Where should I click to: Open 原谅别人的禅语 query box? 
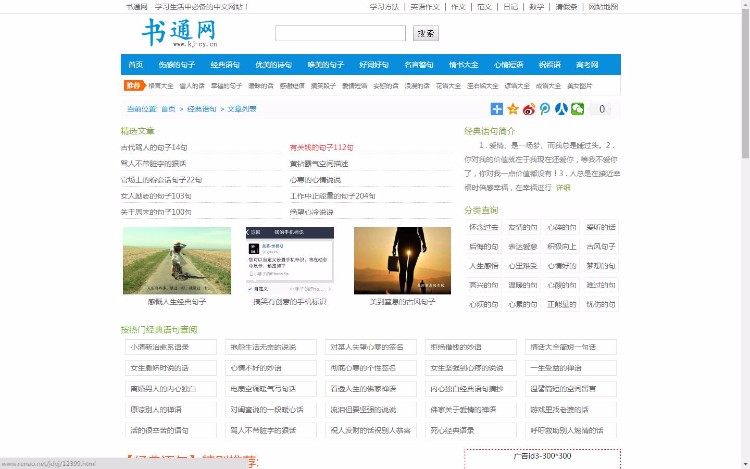(x=171, y=410)
